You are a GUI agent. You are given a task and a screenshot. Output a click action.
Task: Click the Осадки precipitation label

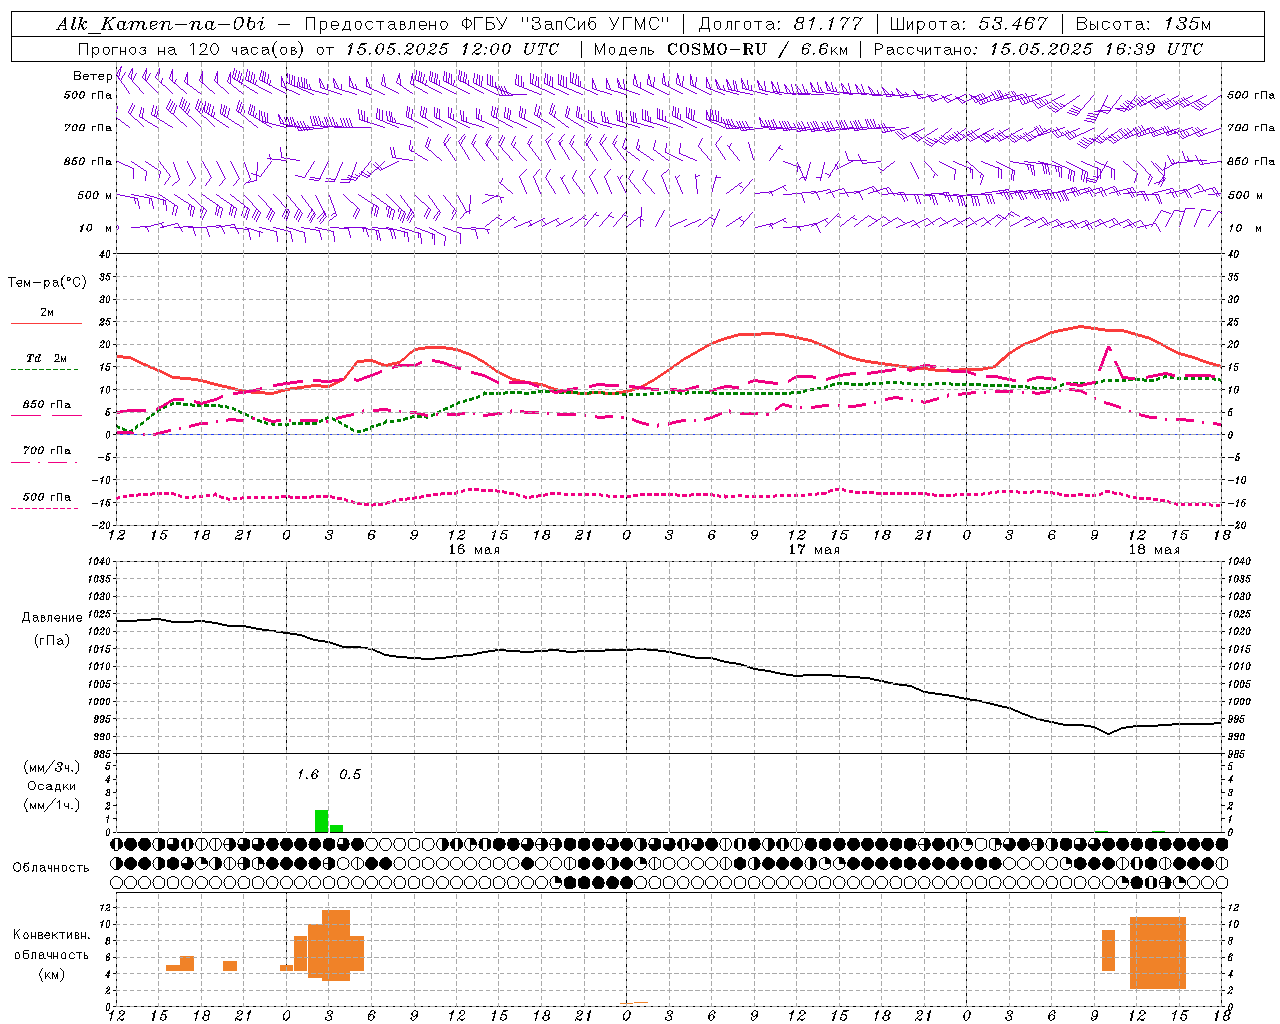tap(52, 786)
